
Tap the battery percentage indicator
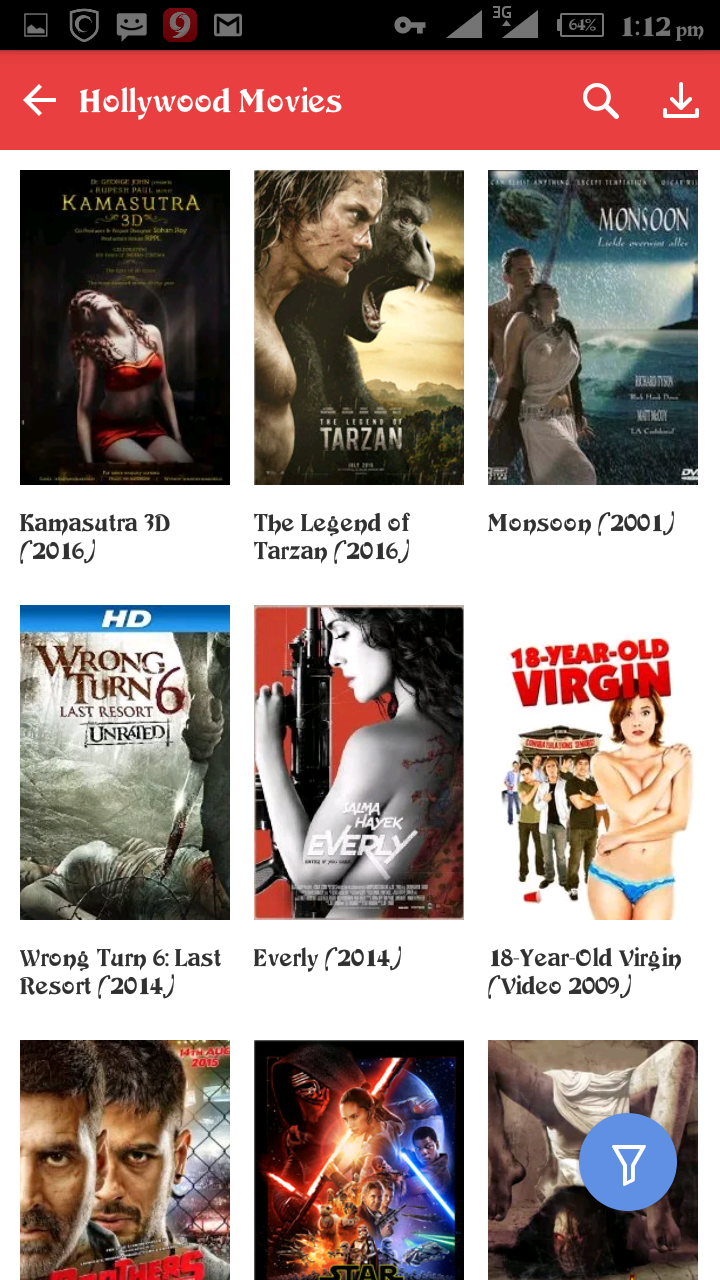580,25
